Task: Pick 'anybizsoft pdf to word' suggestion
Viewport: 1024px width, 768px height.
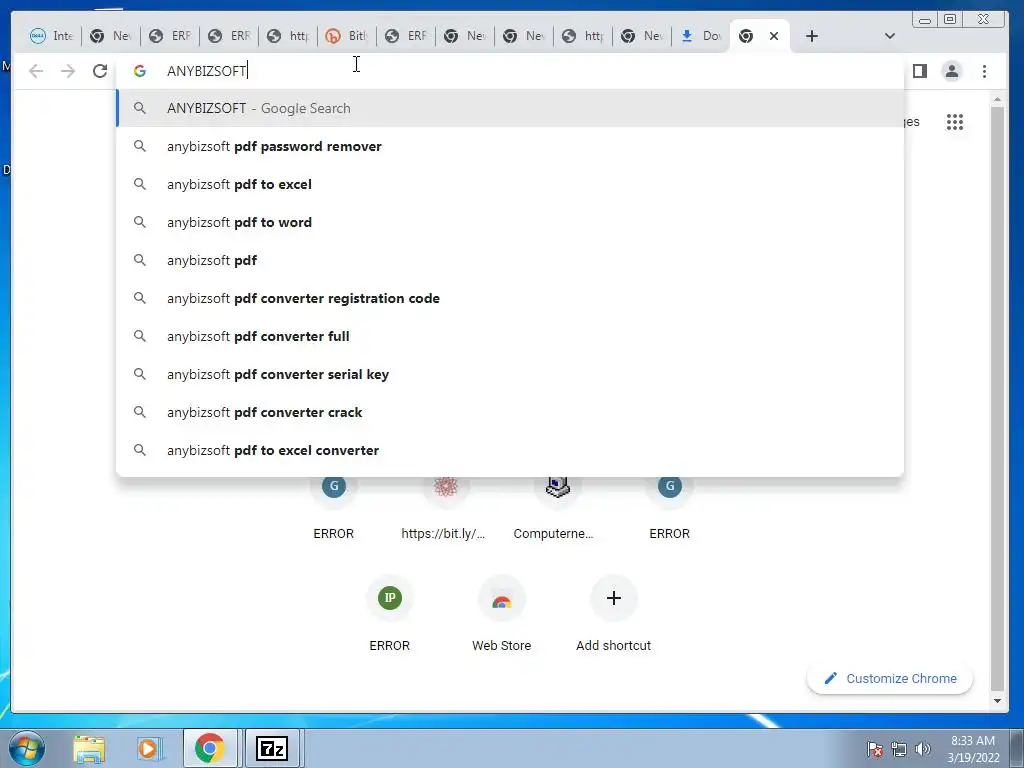Action: 510,222
